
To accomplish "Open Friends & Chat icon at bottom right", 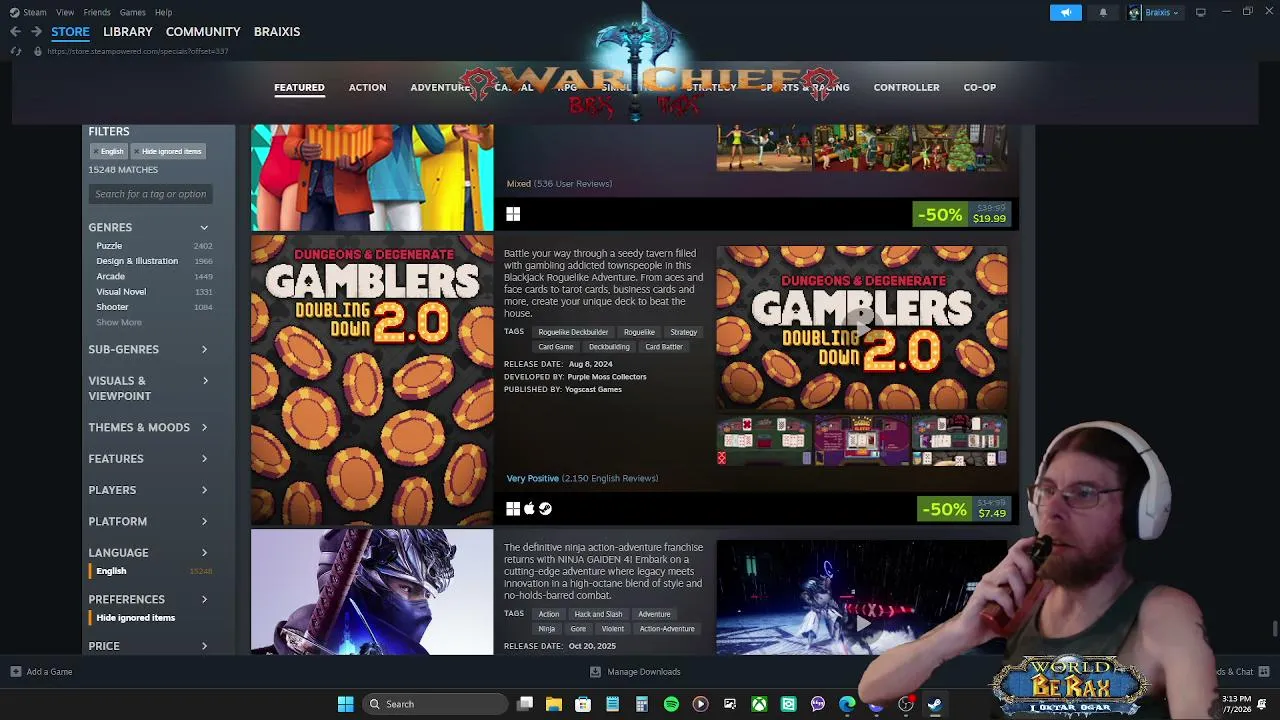I will click(1264, 672).
